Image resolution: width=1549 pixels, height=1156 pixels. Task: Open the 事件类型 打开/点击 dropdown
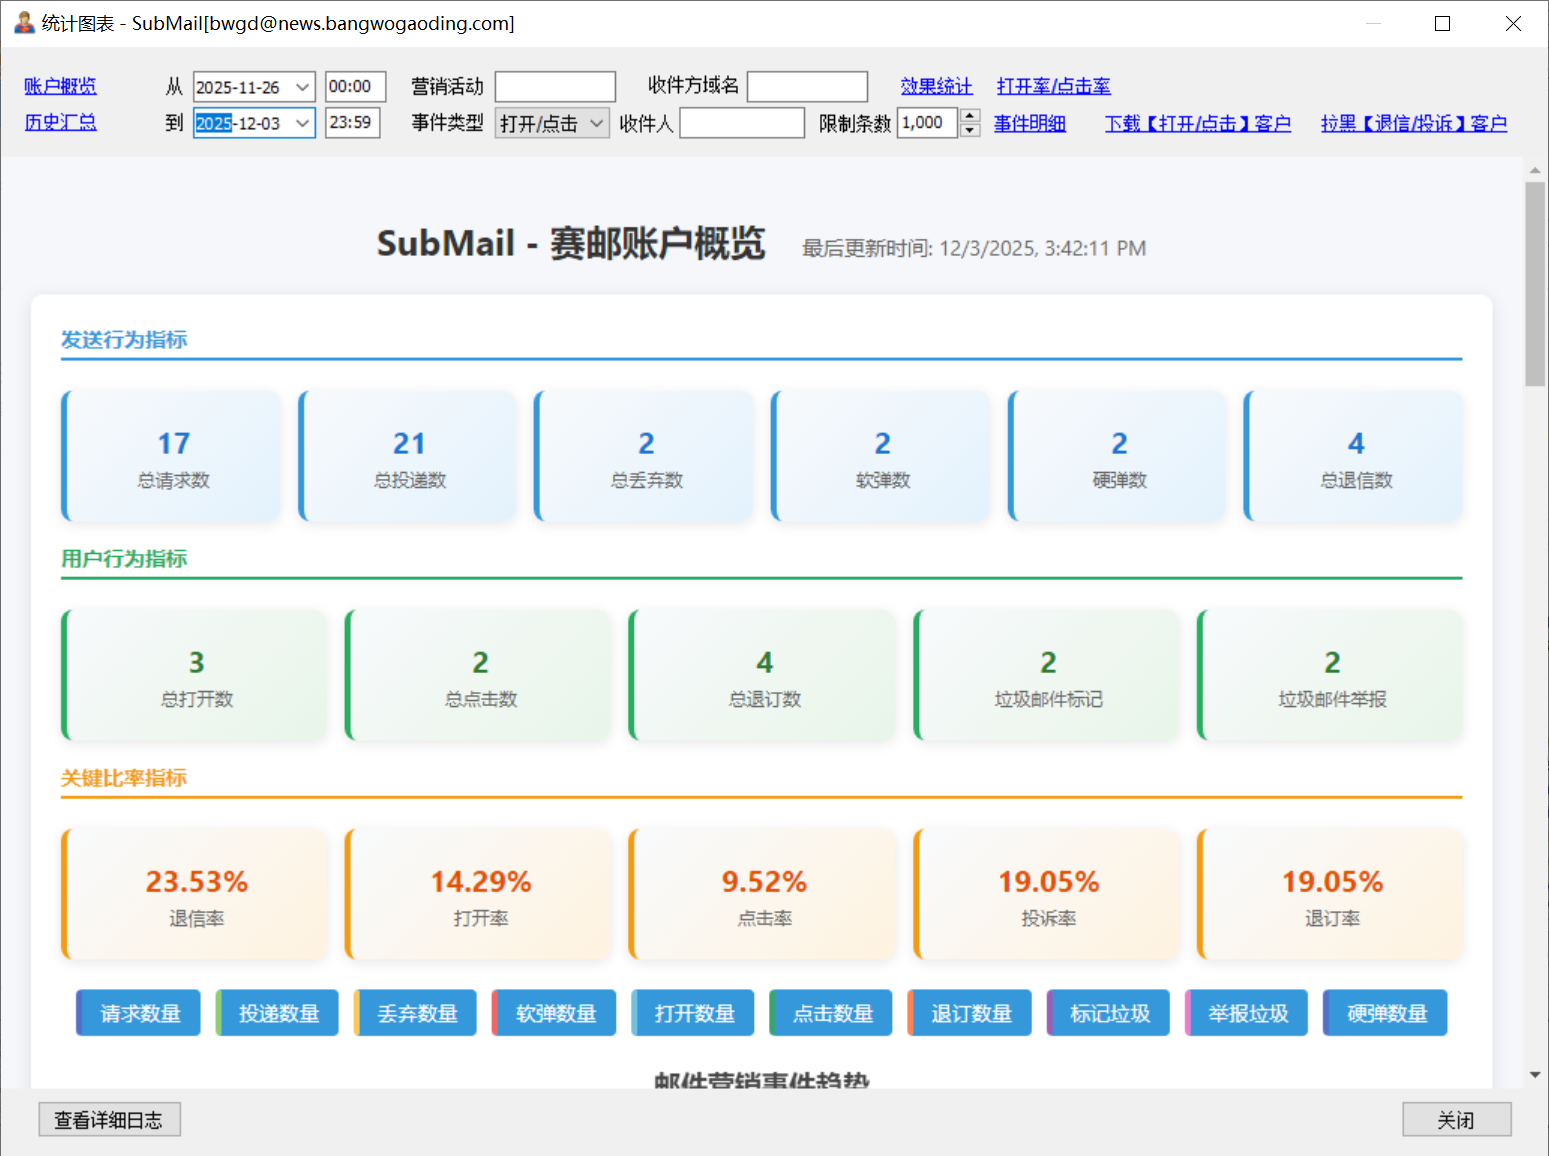click(x=597, y=122)
